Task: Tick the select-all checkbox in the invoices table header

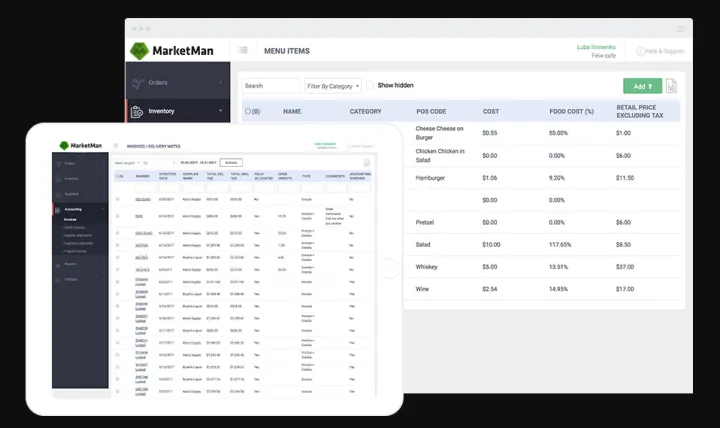Action: click(x=117, y=176)
